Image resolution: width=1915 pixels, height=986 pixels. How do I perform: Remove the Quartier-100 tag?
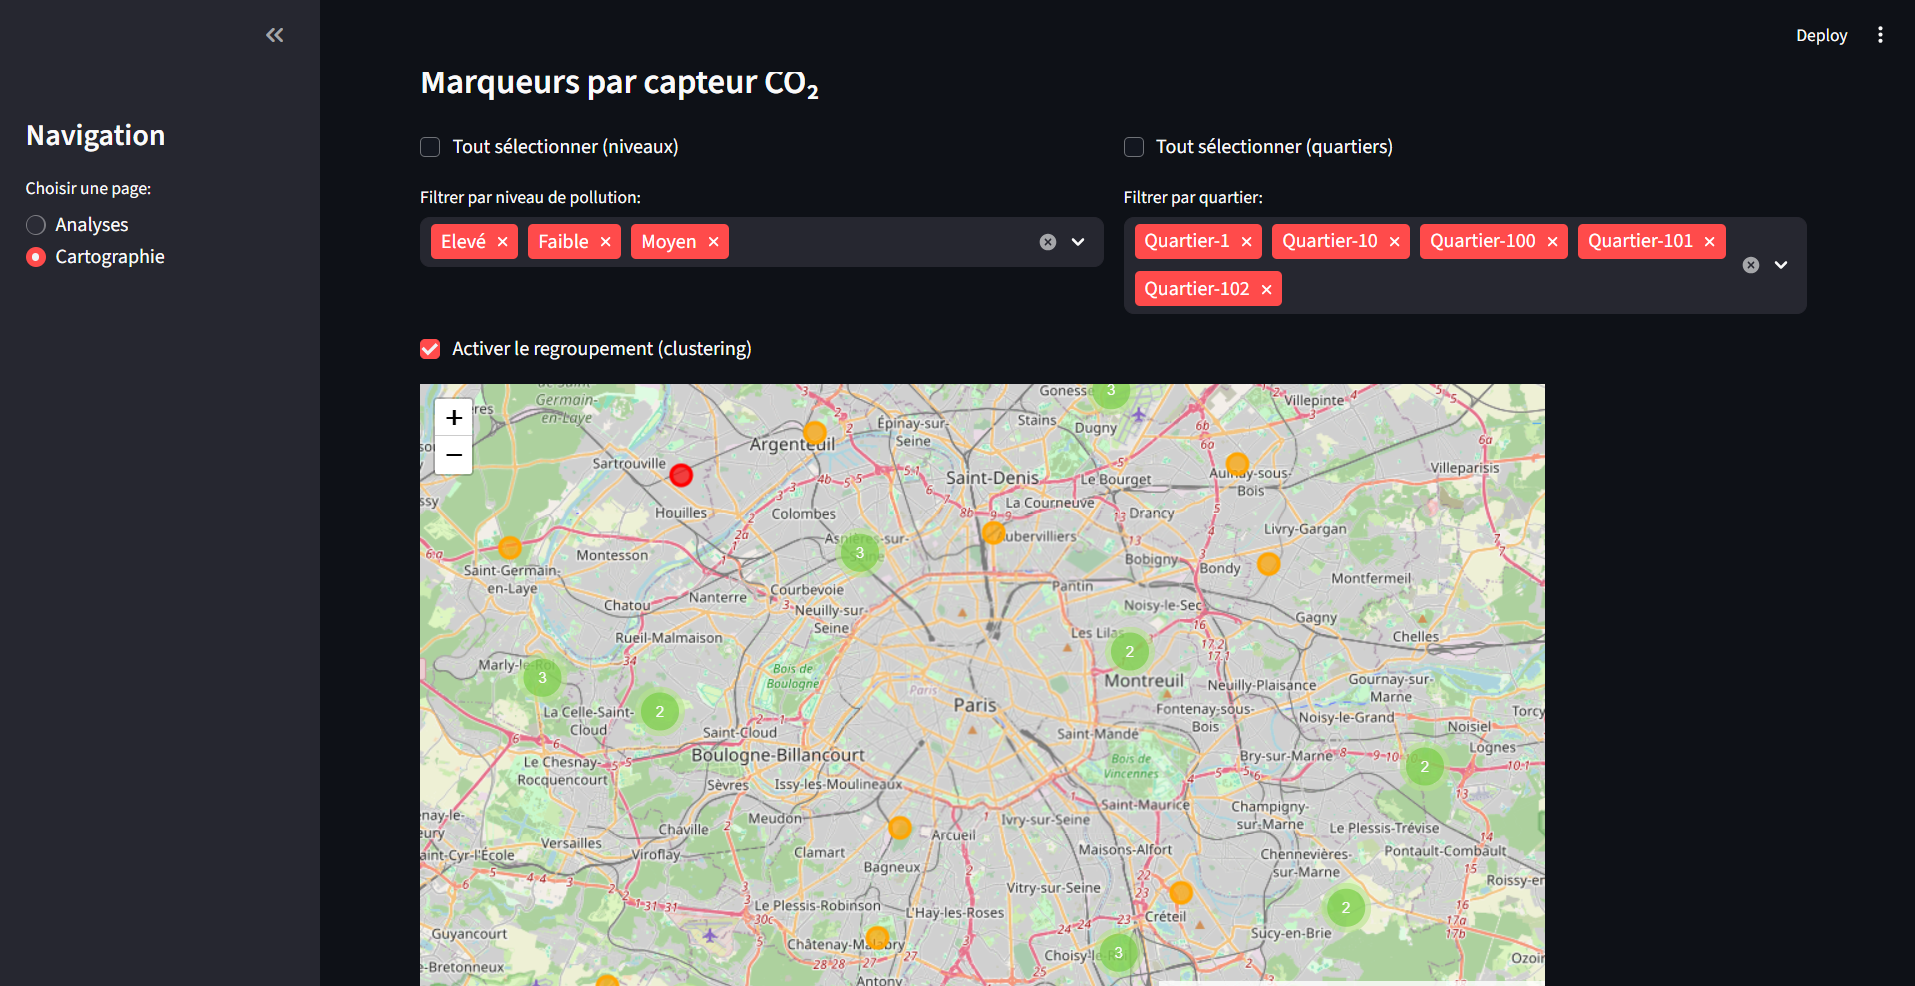1552,242
